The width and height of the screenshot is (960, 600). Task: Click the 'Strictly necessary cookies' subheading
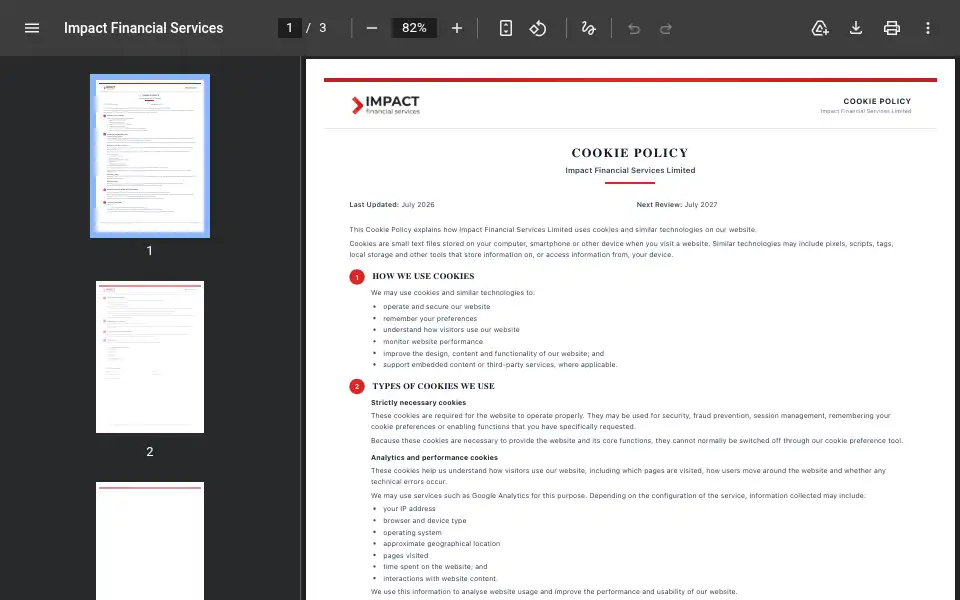[418, 402]
